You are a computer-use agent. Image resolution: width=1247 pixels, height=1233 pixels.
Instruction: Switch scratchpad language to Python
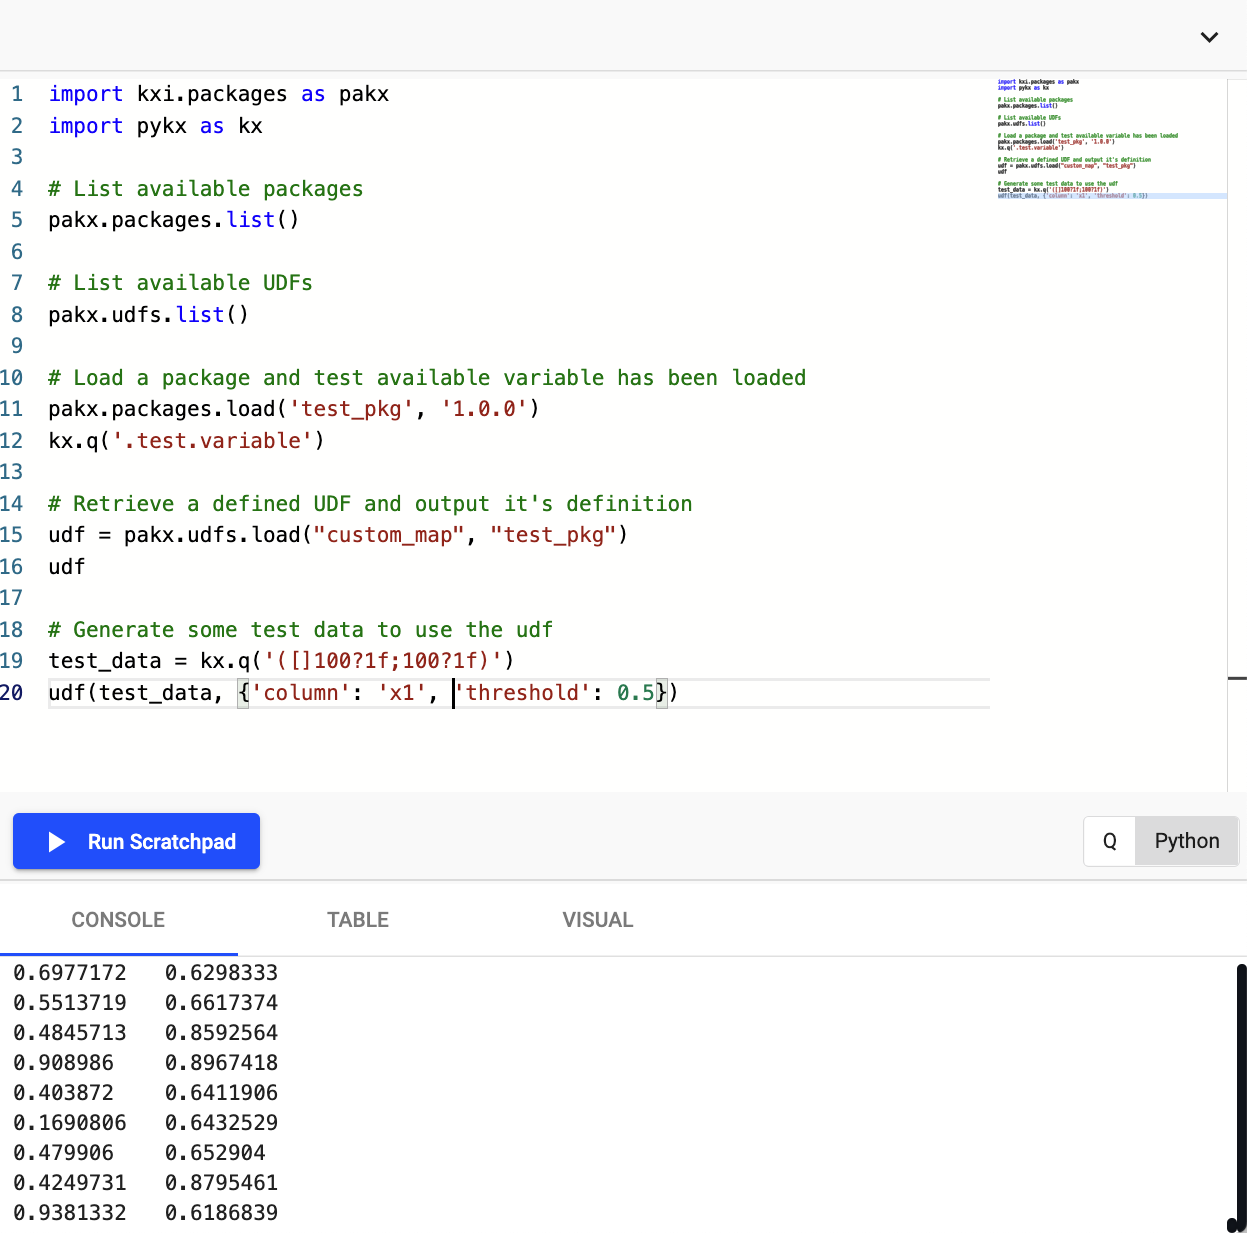[1187, 841]
